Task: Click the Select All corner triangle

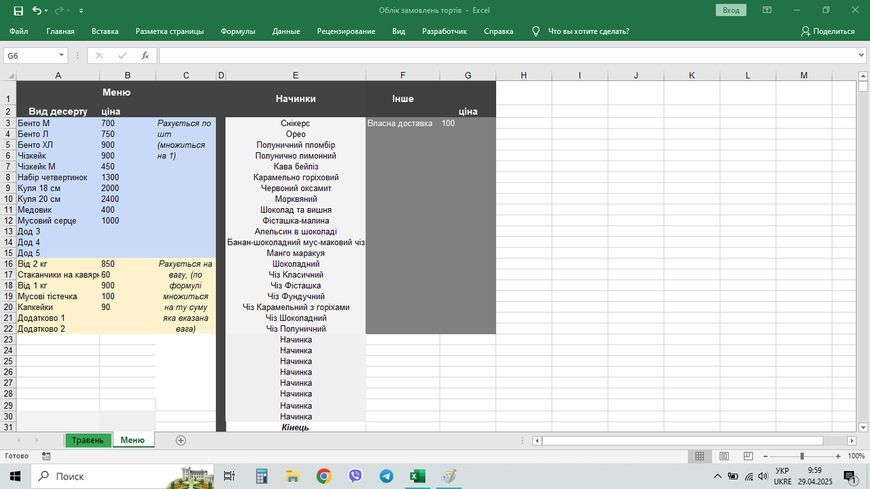Action: 11,75
